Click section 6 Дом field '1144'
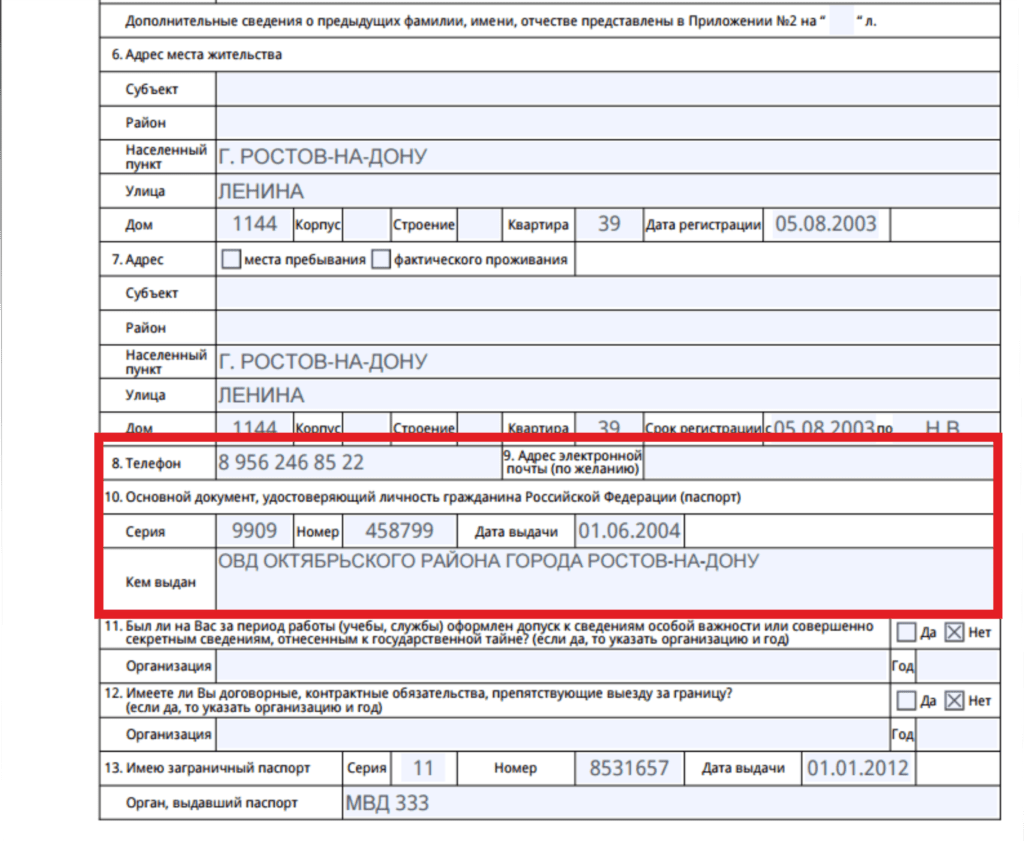Image resolution: width=1024 pixels, height=841 pixels. (x=255, y=225)
